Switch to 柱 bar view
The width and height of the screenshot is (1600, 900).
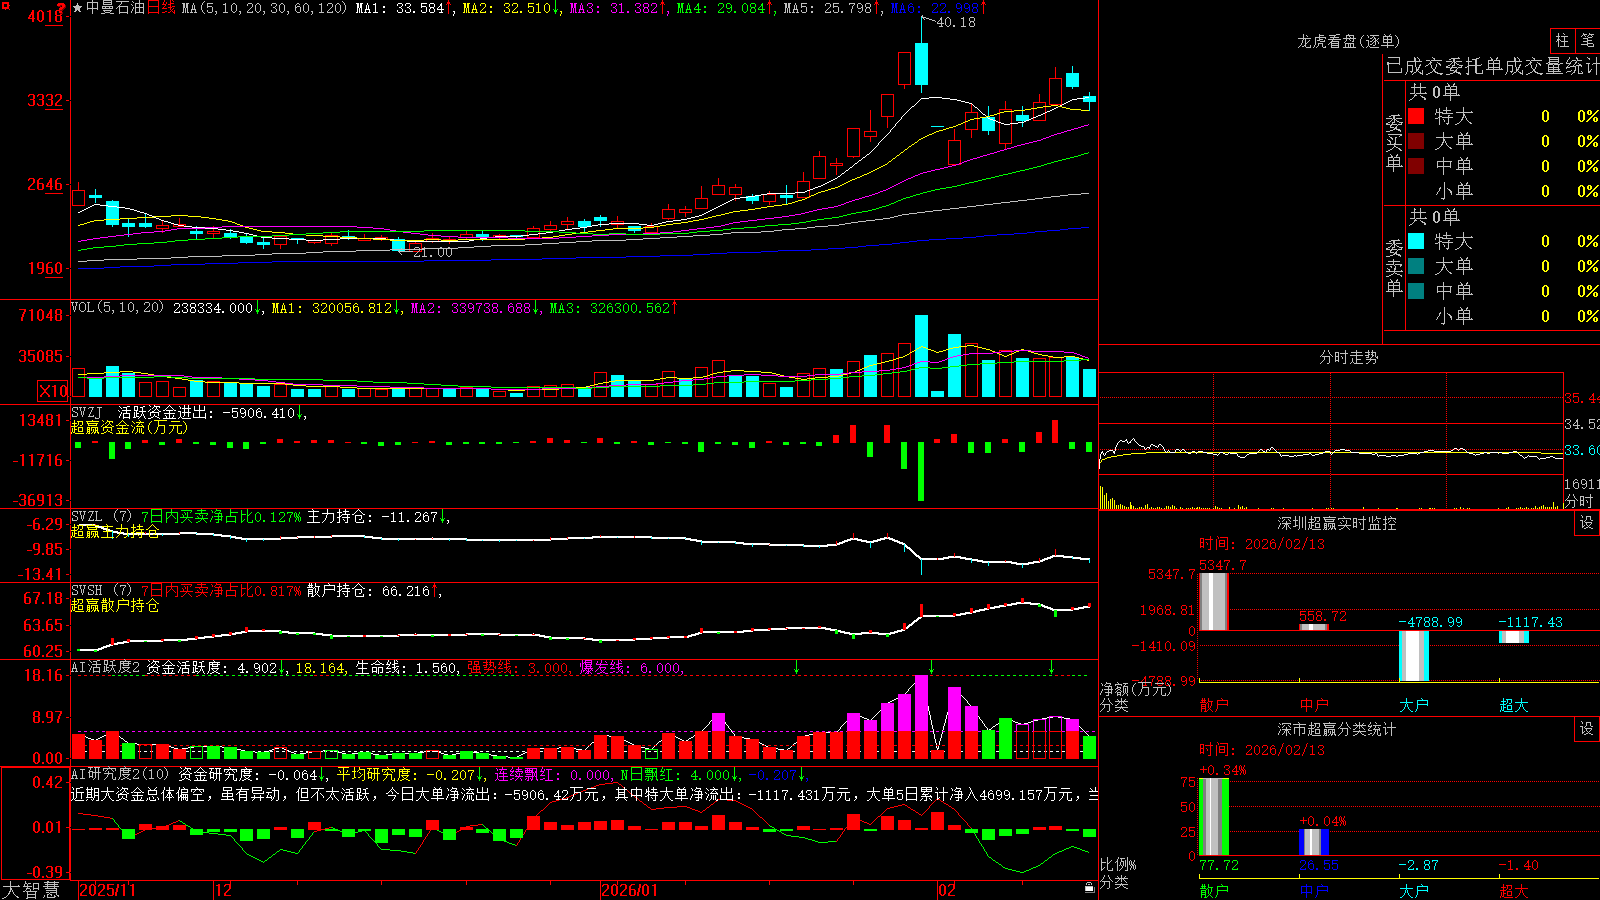pyautogui.click(x=1562, y=41)
